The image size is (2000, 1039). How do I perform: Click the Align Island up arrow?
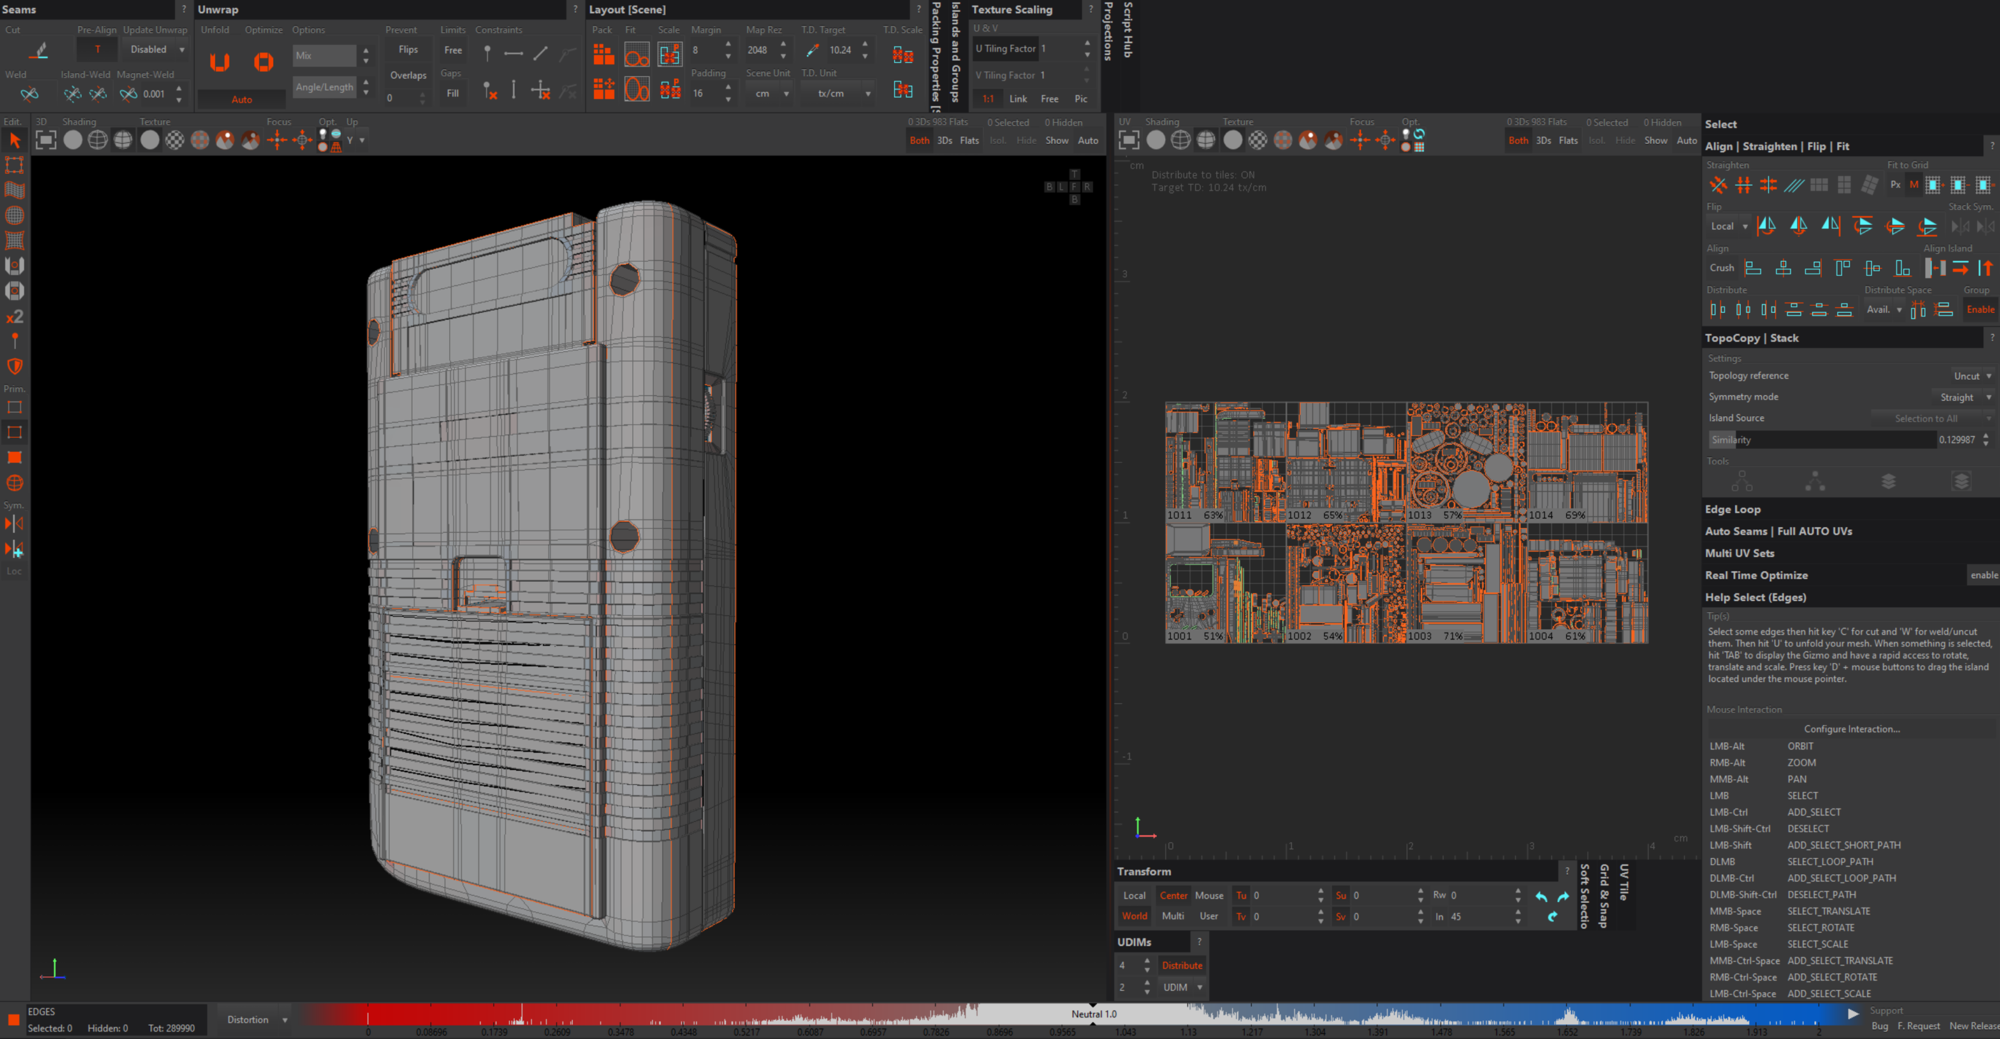pyautogui.click(x=1985, y=268)
